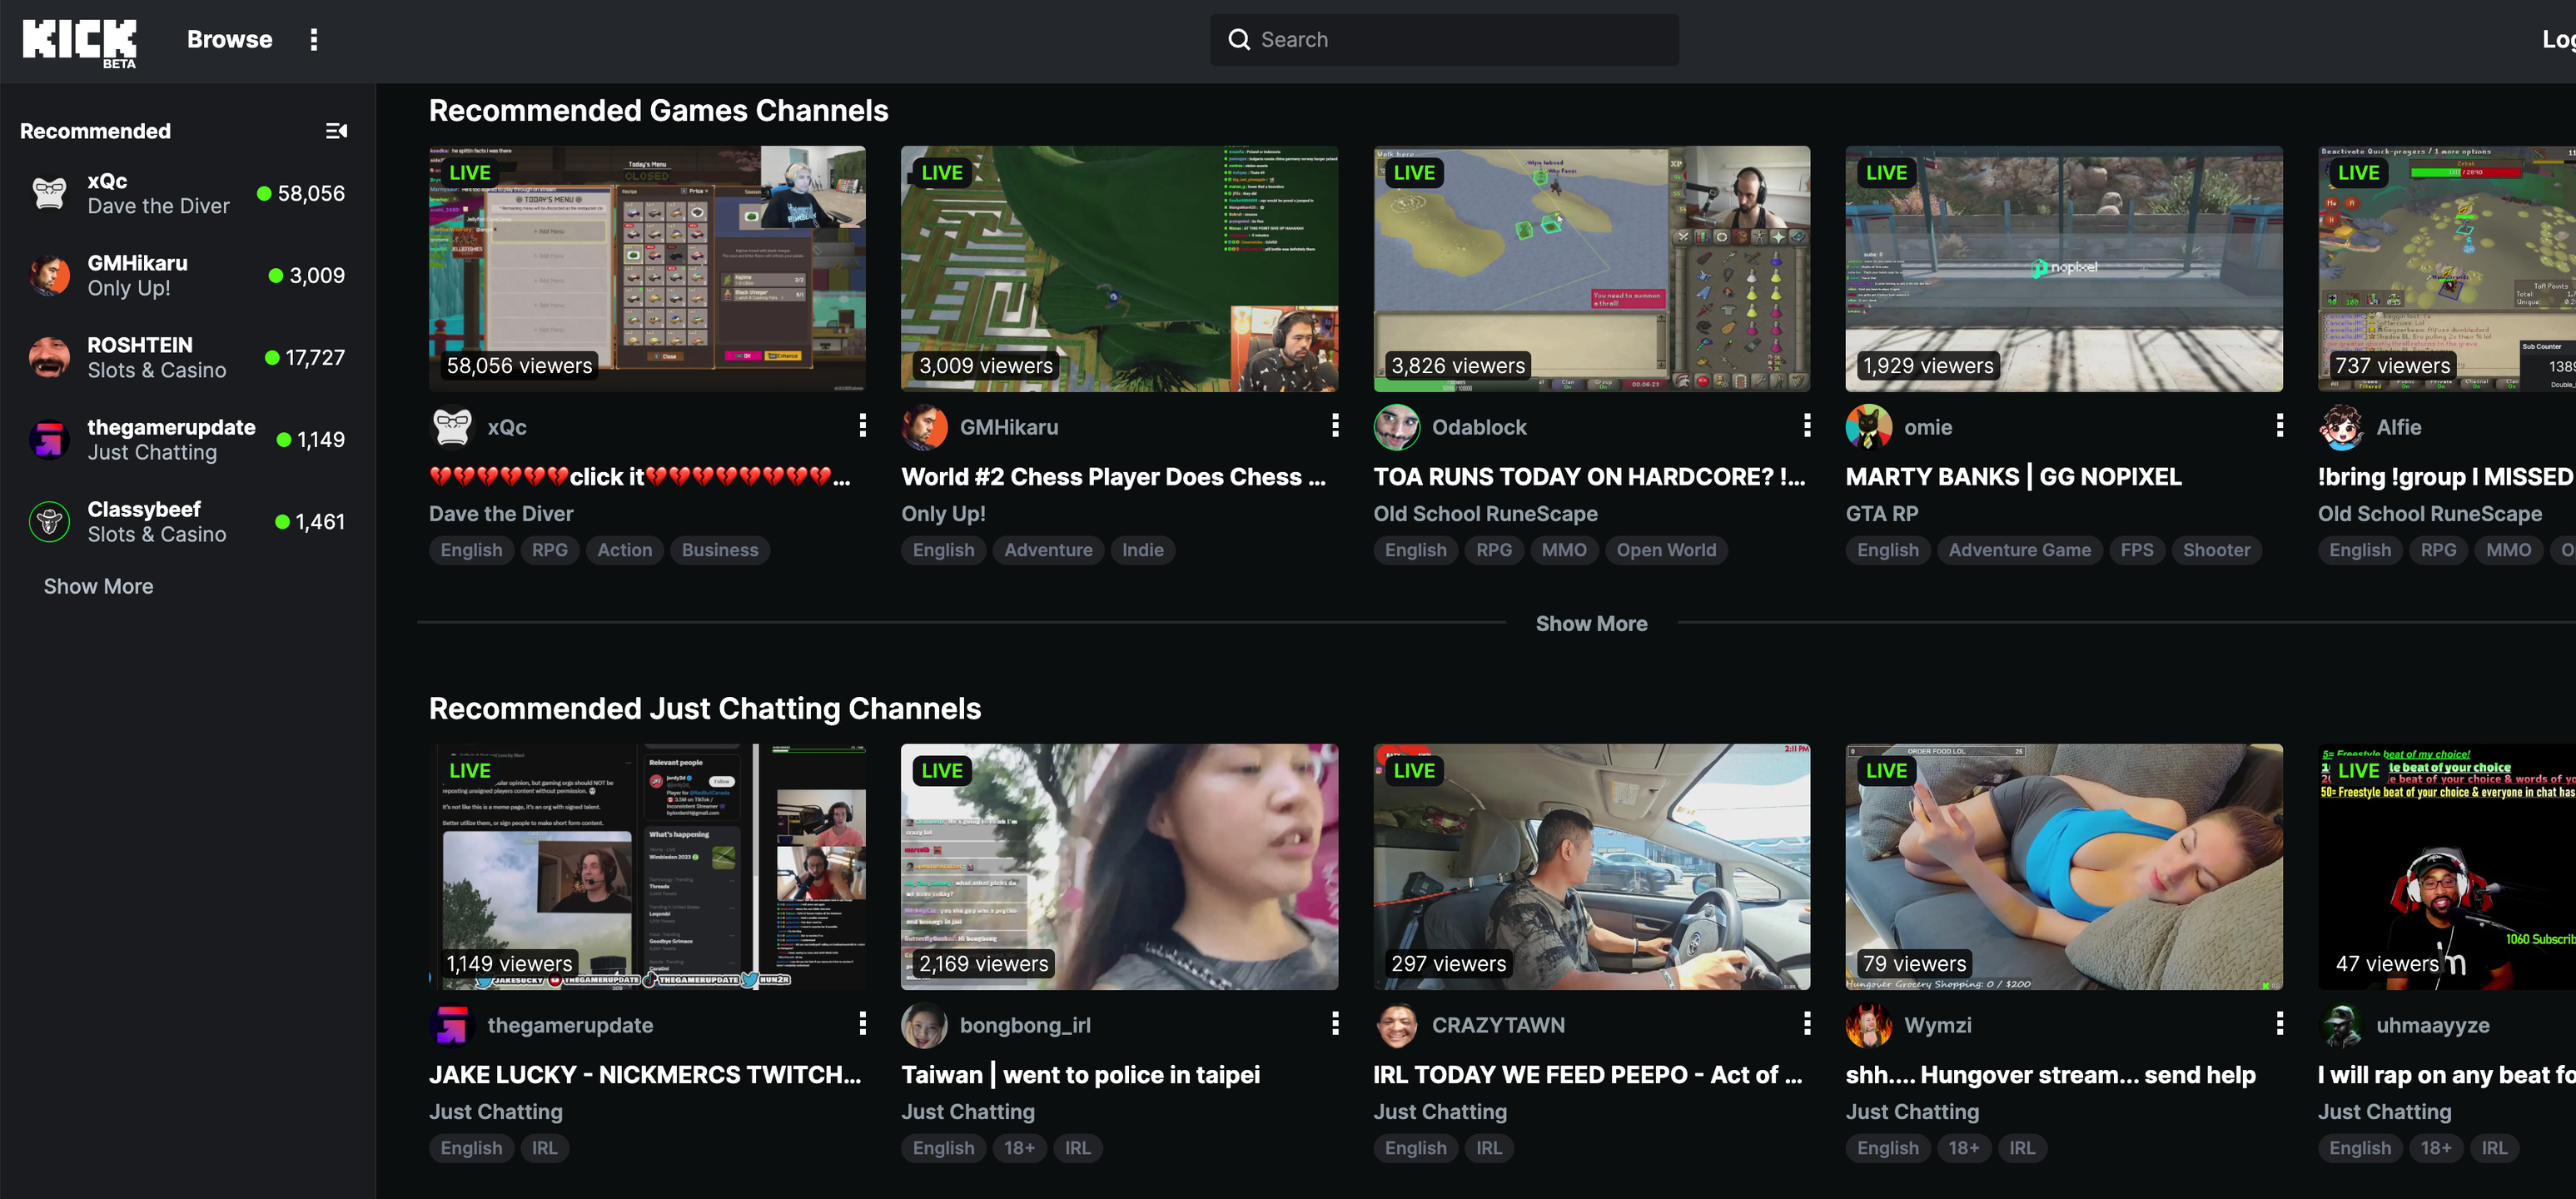Screen dimensions: 2576x1199
Task: Click Odablock's channel avatar
Action: click(x=1397, y=427)
